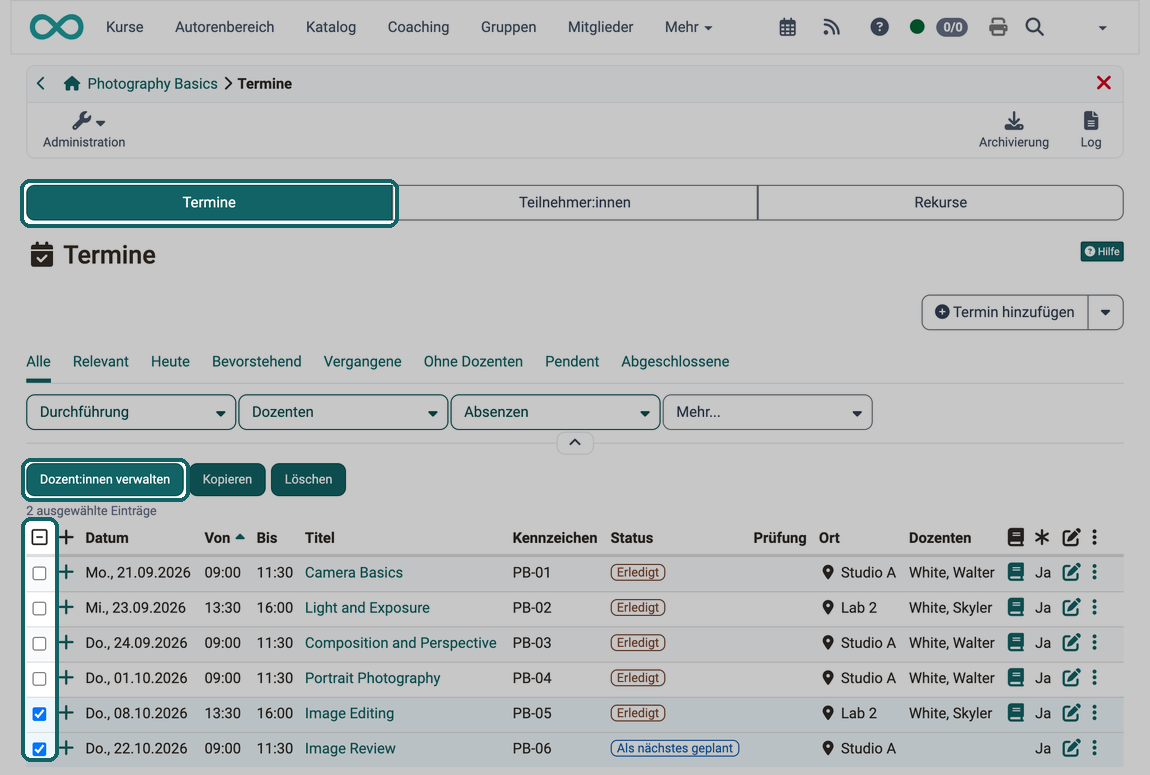The image size is (1150, 775).
Task: Uncheck the Image Editing row checkbox
Action: tap(40, 713)
